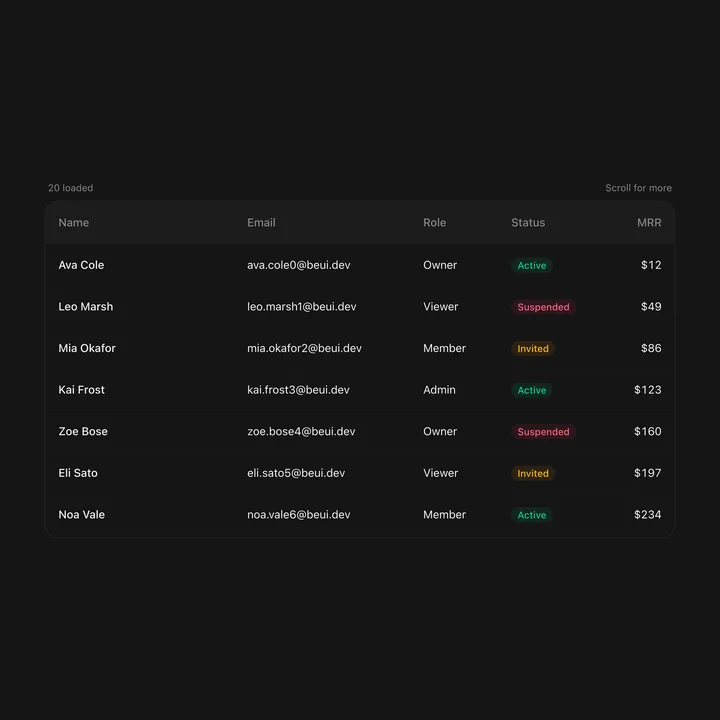Click the MRR column header
The width and height of the screenshot is (720, 720).
click(649, 223)
